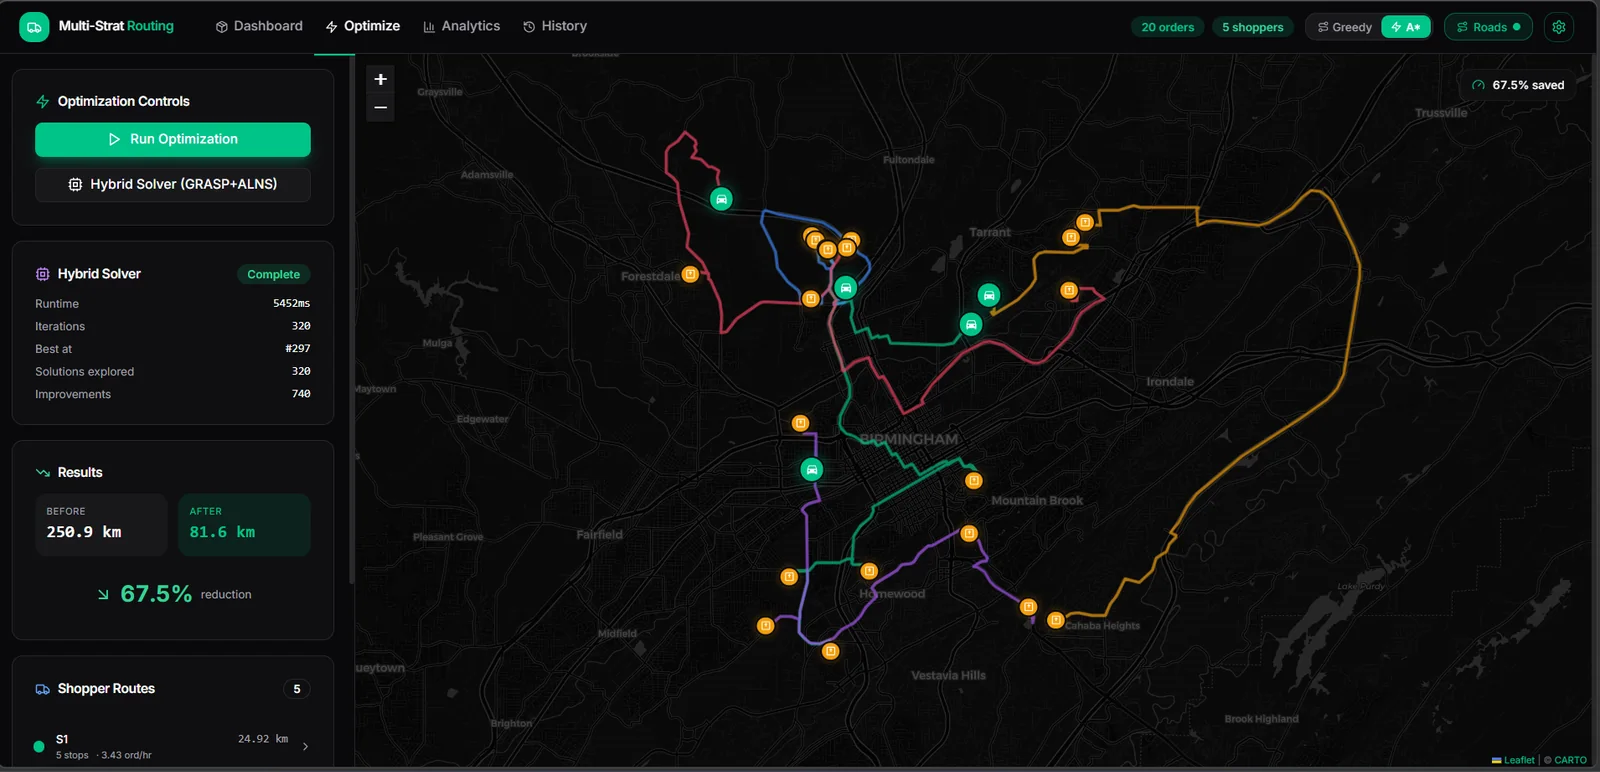The width and height of the screenshot is (1600, 772).
Task: Select the A* routing mode
Action: click(x=1406, y=27)
